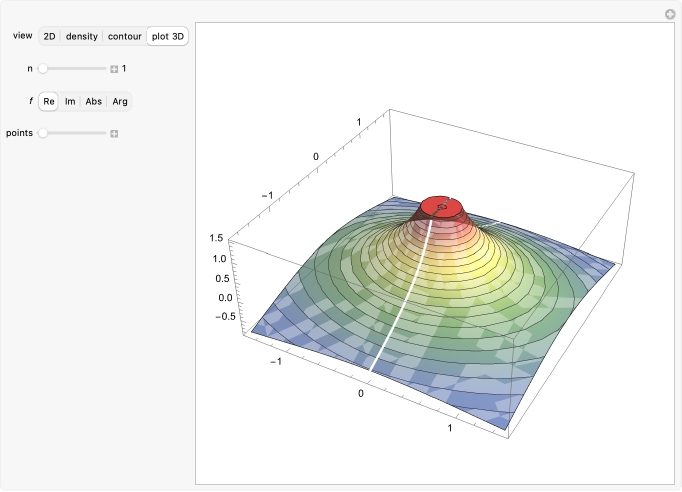Click the points slider thumb
The image size is (682, 492).
43,133
